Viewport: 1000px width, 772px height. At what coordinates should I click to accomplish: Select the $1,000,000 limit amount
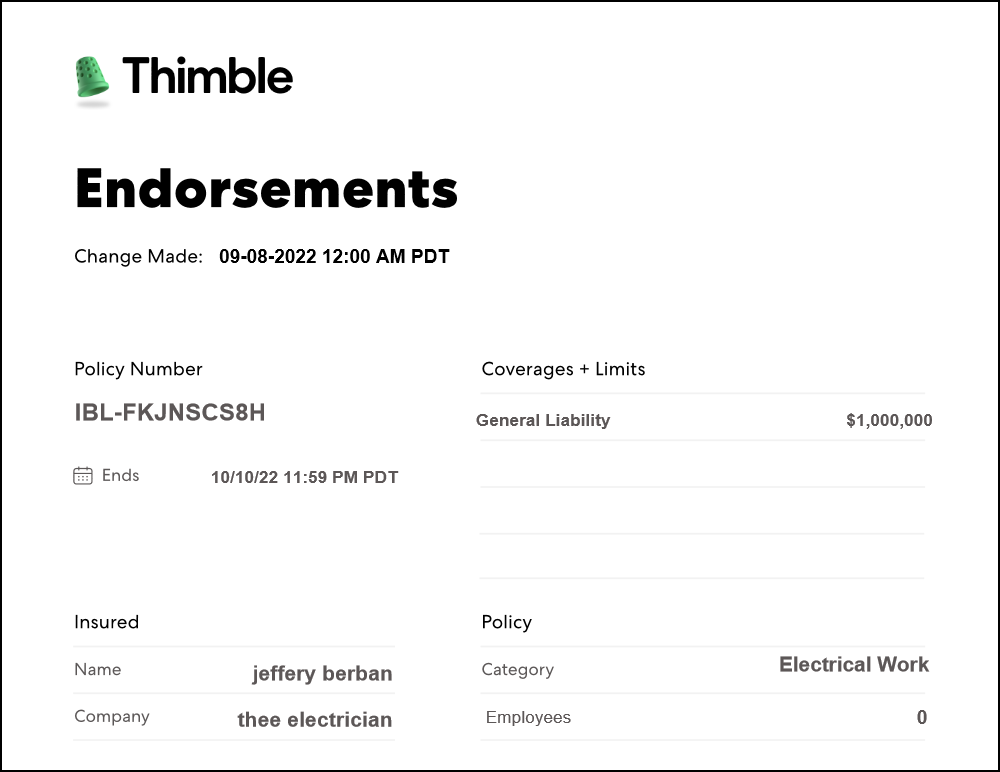(x=889, y=421)
